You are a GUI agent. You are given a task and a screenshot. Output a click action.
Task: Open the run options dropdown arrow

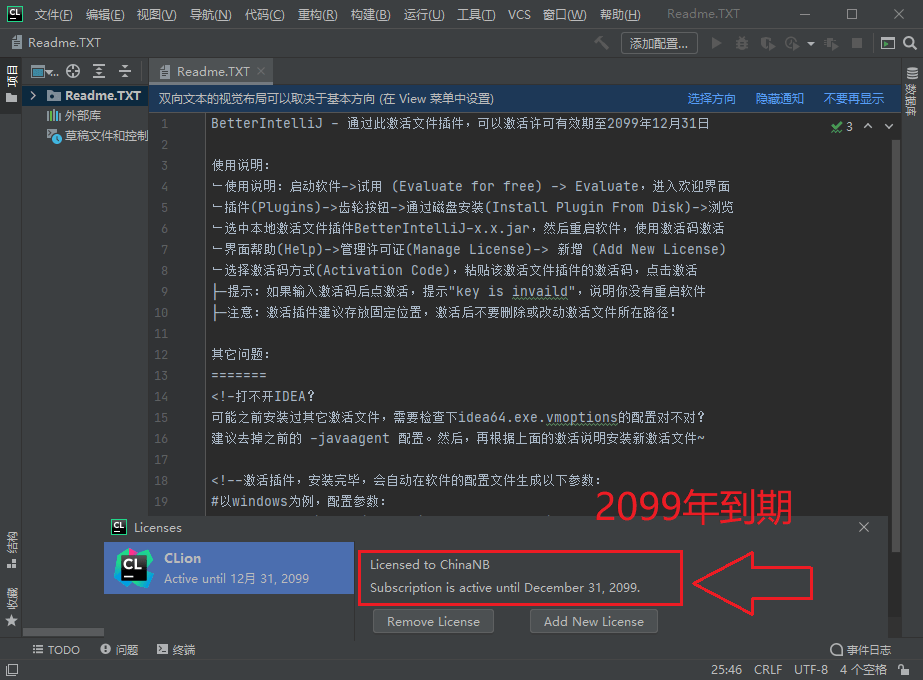(x=811, y=44)
